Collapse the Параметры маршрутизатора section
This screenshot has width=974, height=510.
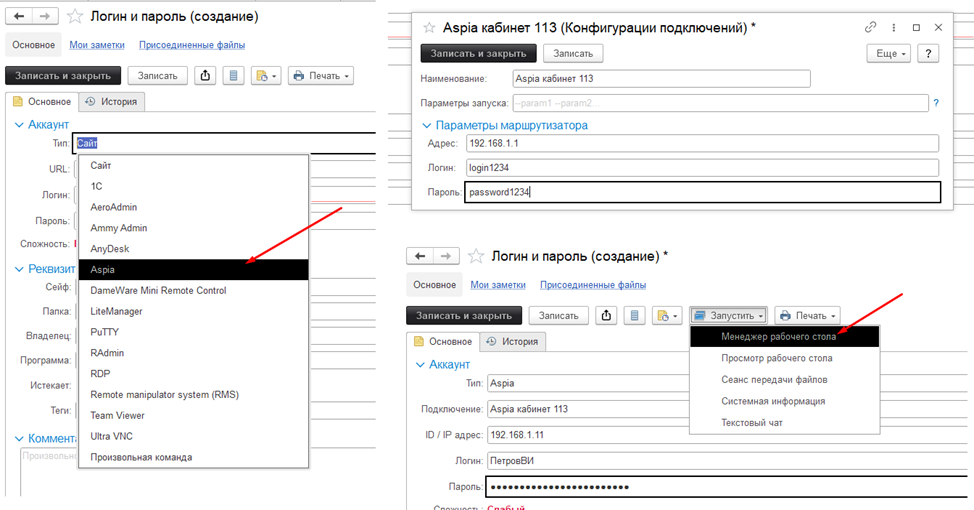click(x=427, y=125)
